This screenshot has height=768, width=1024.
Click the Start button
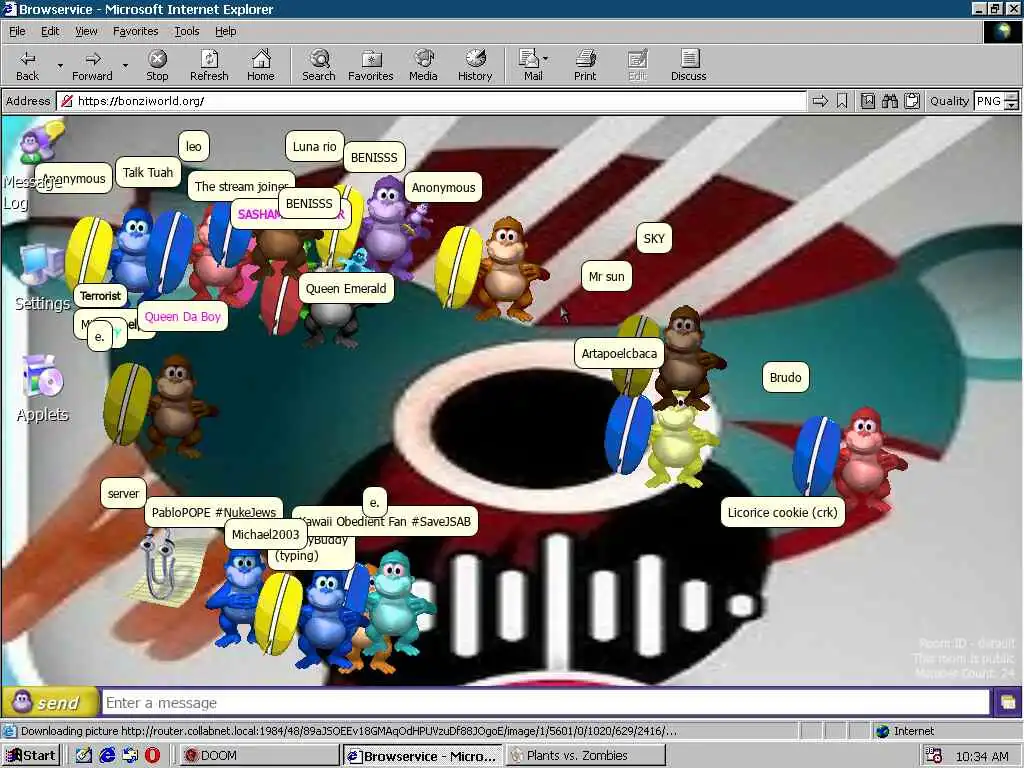pyautogui.click(x=31, y=756)
